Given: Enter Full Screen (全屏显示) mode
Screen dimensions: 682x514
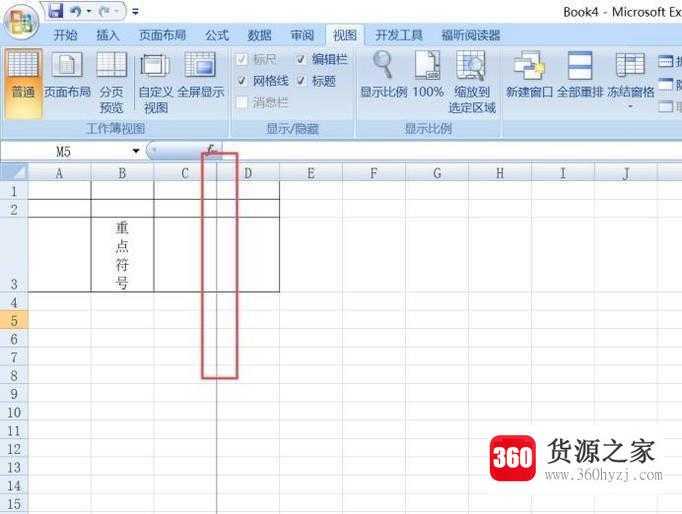Looking at the screenshot, I should pos(201,75).
